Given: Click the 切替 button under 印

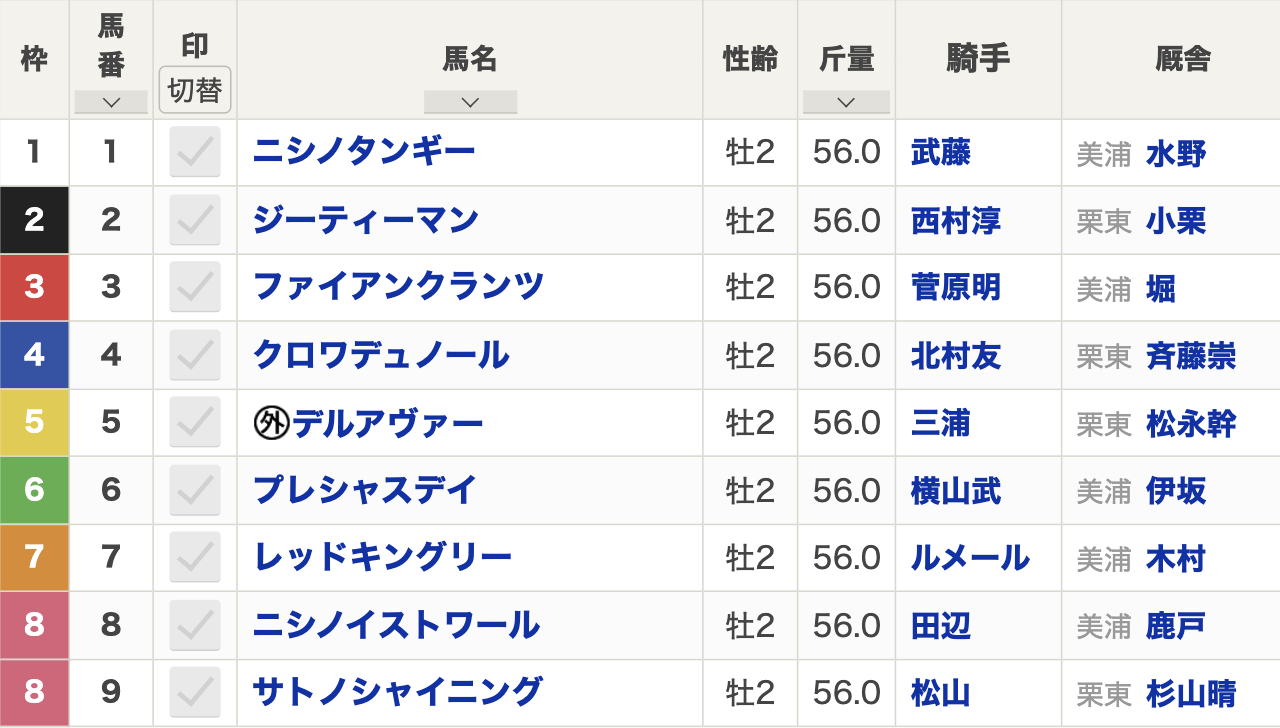Looking at the screenshot, I should click(195, 90).
